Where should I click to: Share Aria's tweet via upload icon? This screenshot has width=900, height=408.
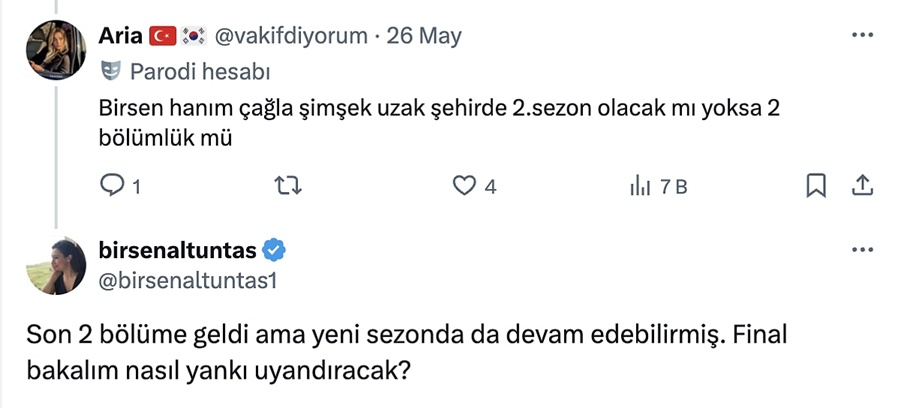point(863,186)
